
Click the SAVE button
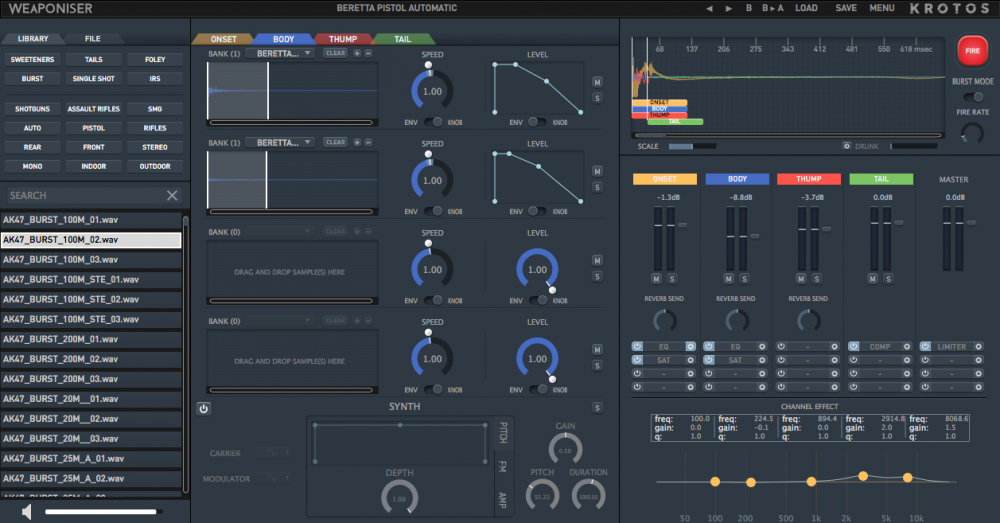coord(846,8)
